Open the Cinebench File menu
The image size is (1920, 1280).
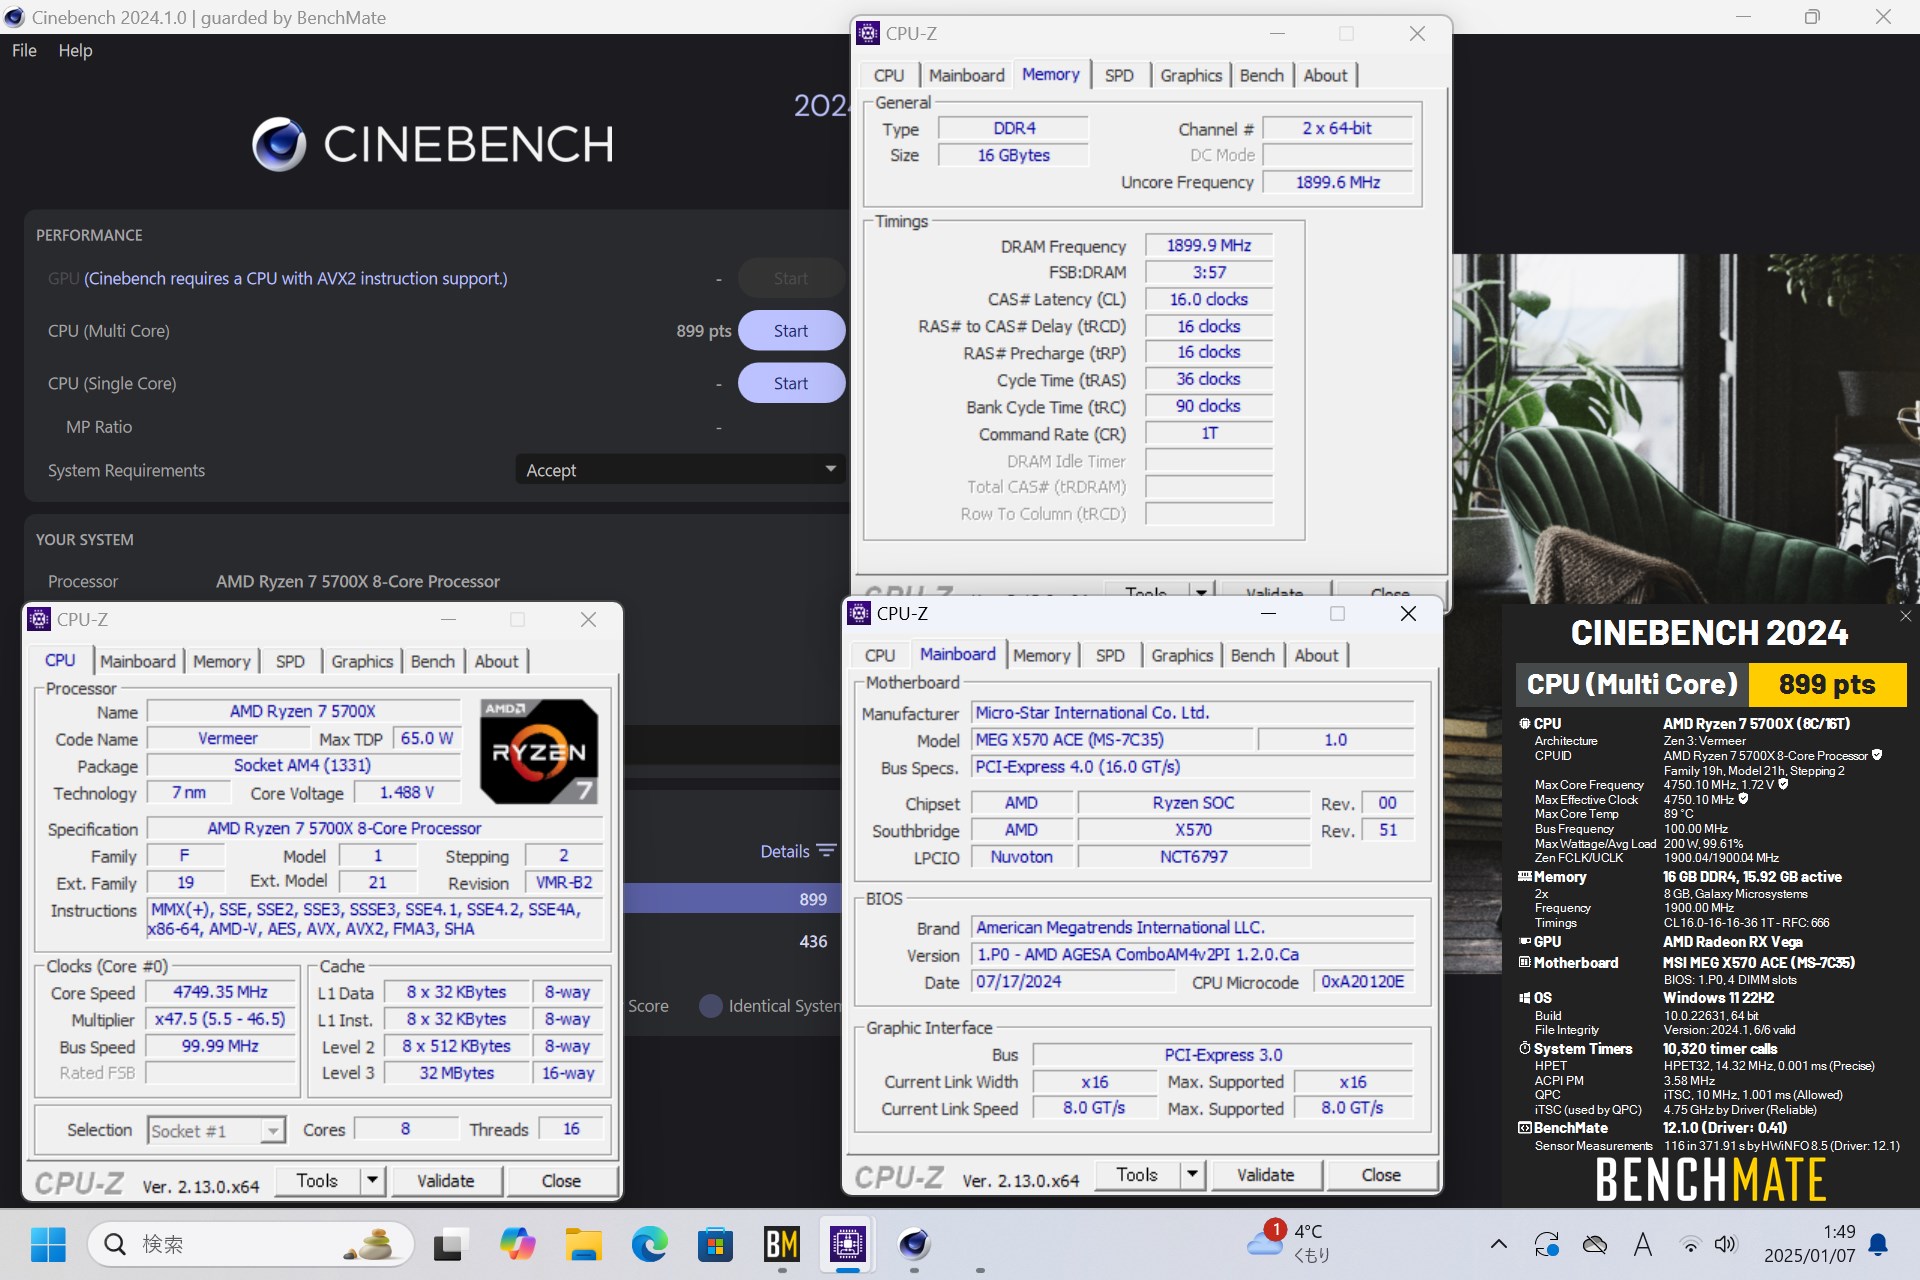[x=24, y=50]
